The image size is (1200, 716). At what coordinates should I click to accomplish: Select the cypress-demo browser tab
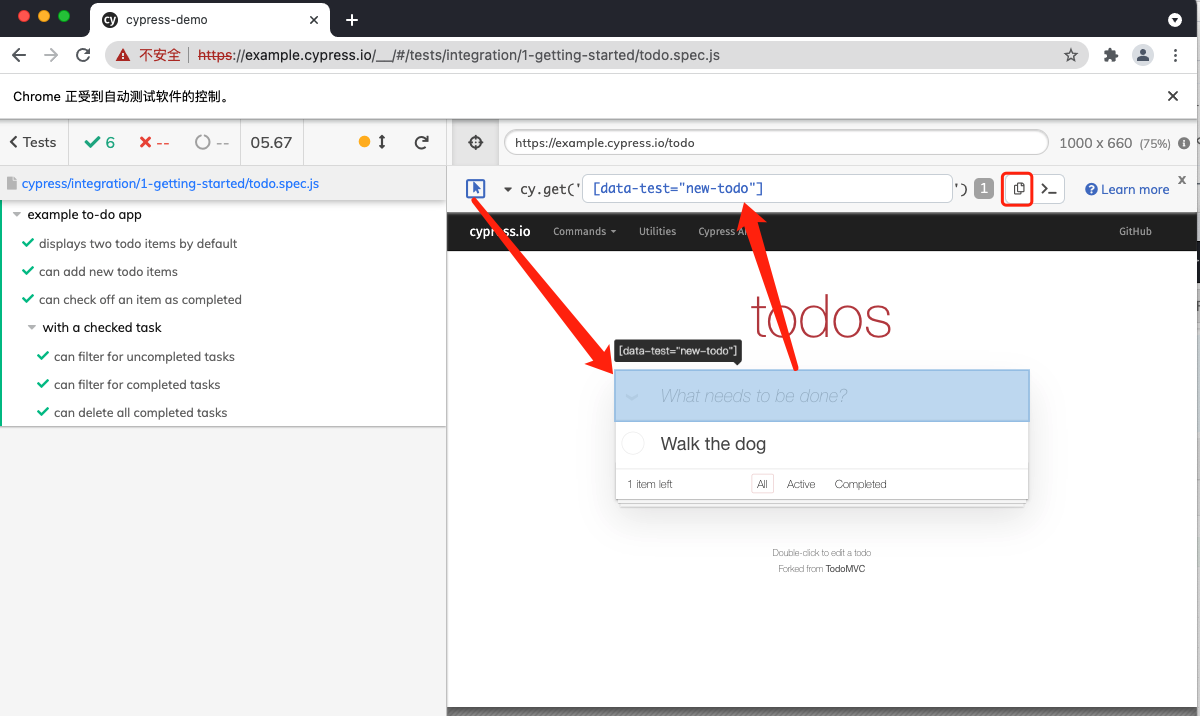coord(208,20)
